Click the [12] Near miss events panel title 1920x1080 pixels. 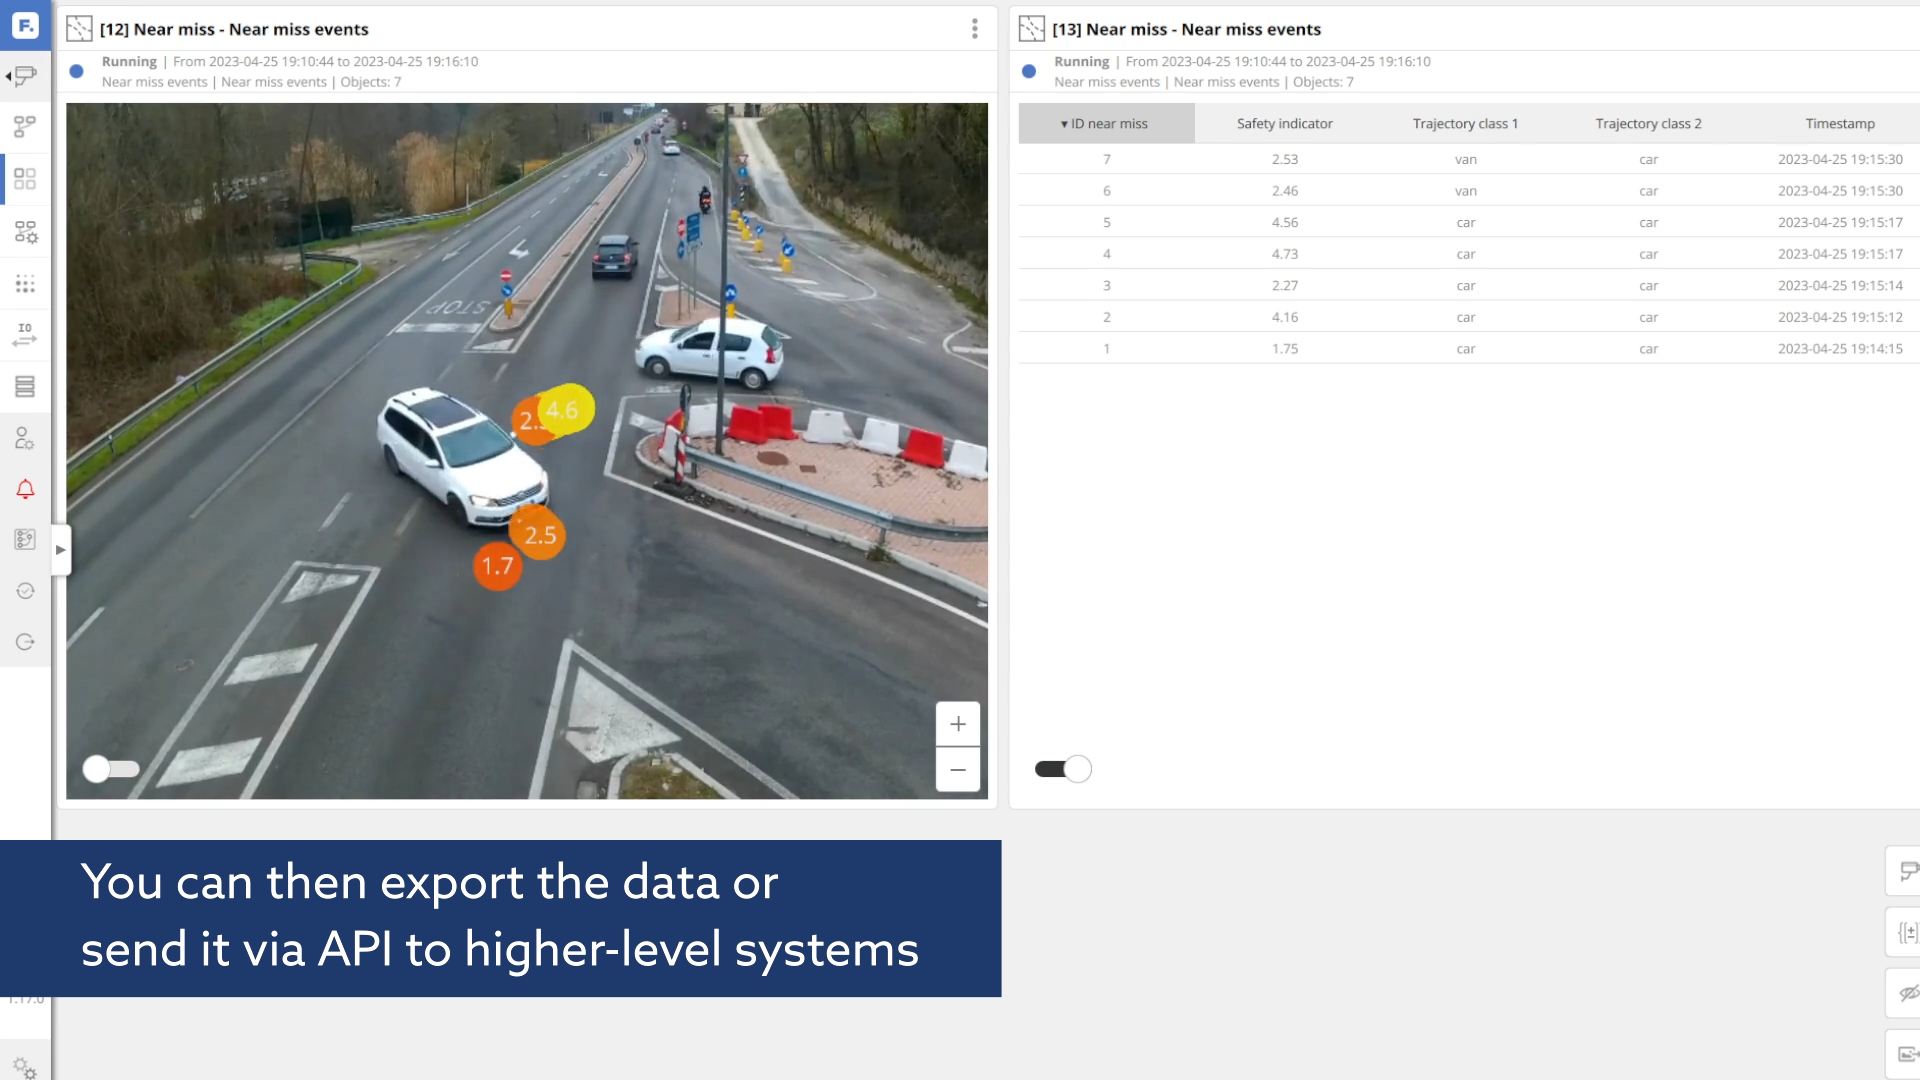[236, 29]
